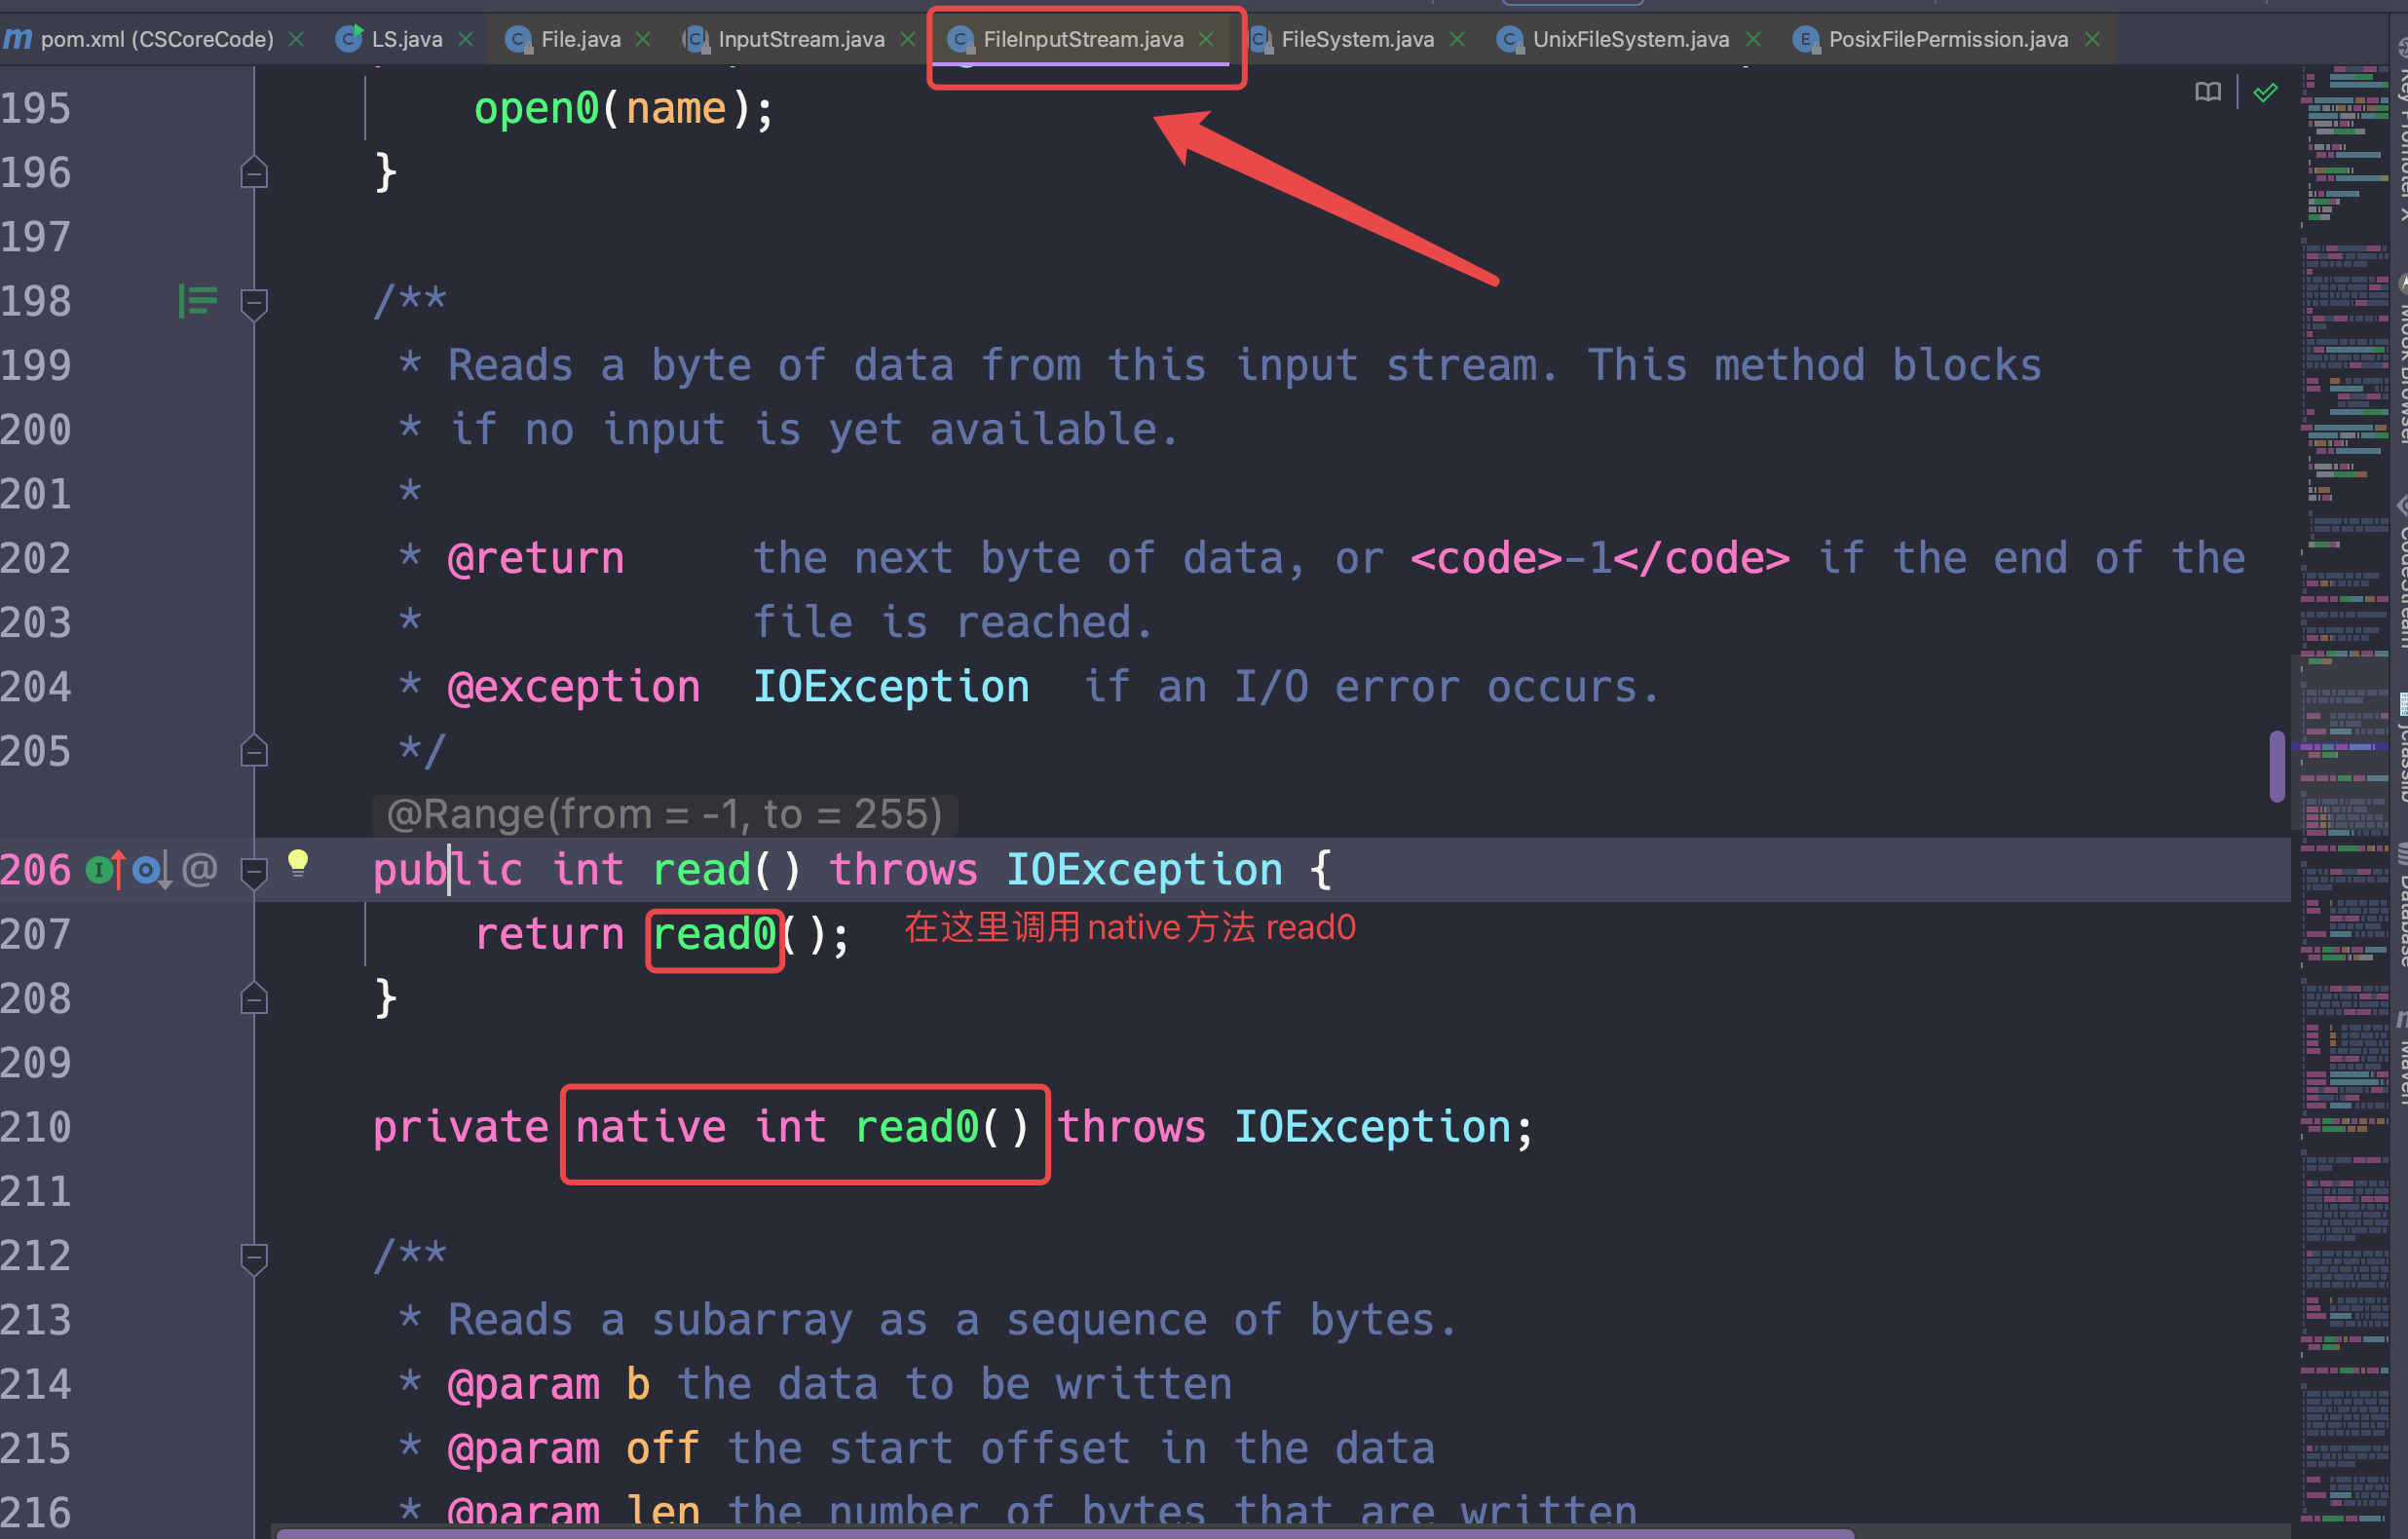Screen dimensions: 2408x1539
Task: Click the @Range(from = -1, to = 255) inlay hint
Action: 664,814
